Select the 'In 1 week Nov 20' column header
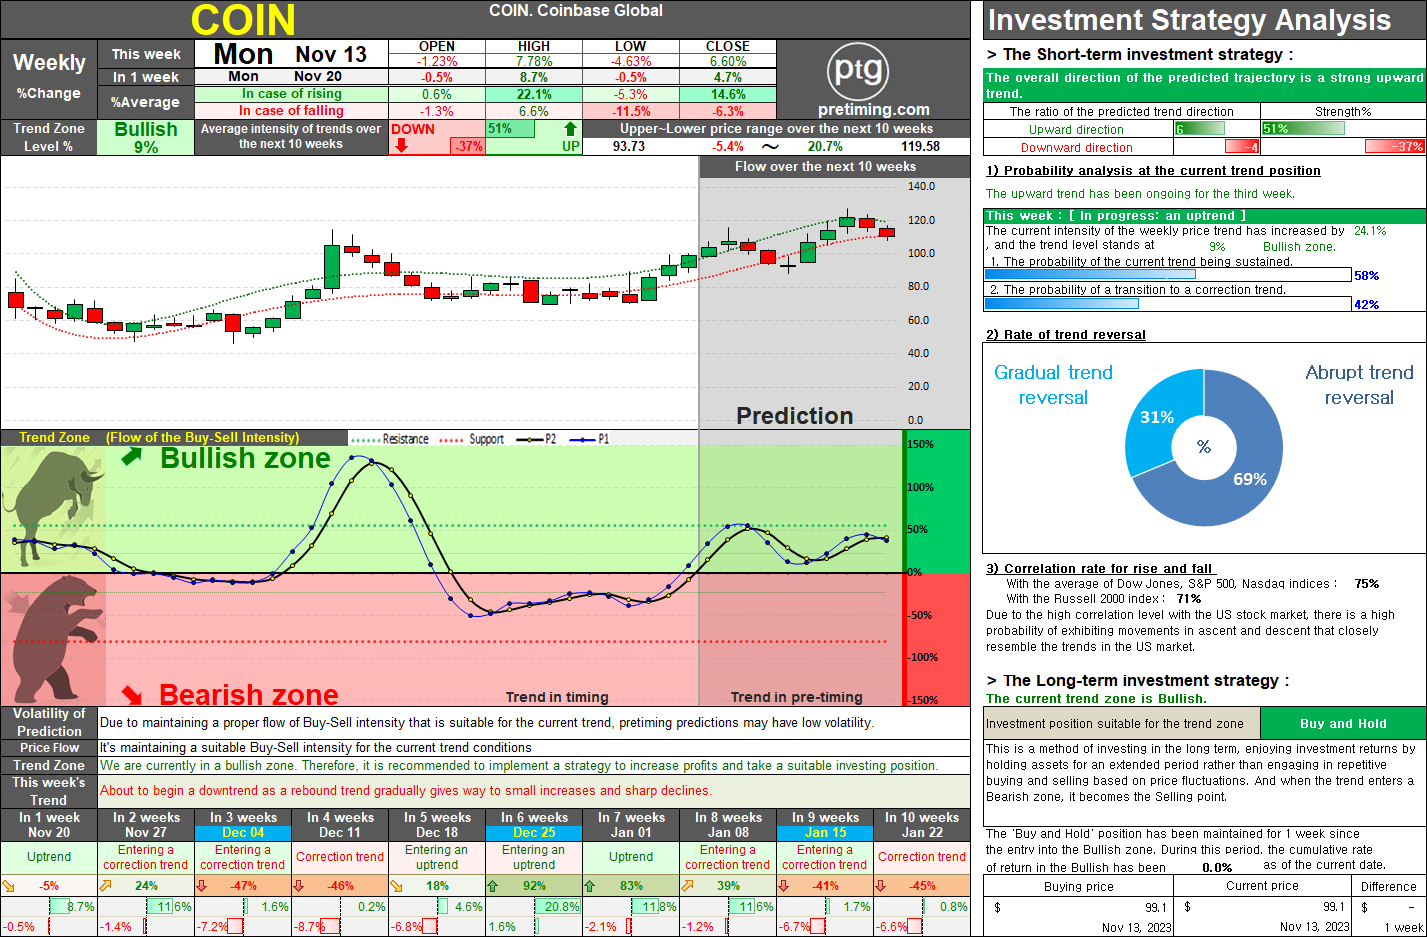 point(49,825)
